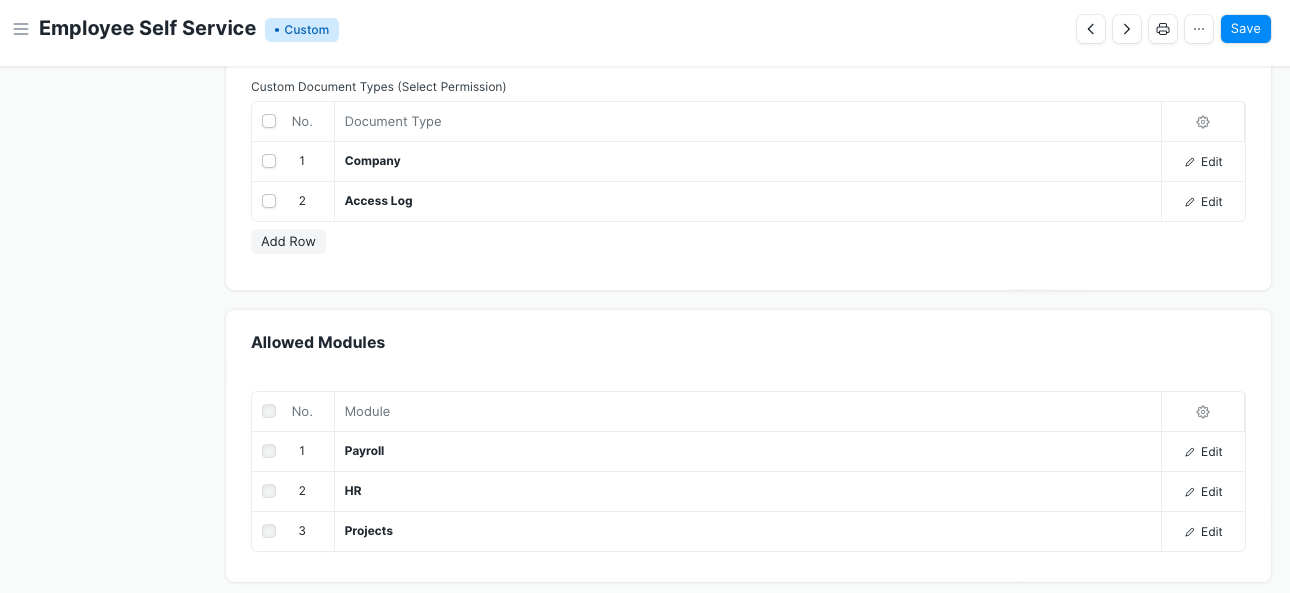
Task: Toggle the sidebar hamburger menu icon
Action: click(x=20, y=29)
